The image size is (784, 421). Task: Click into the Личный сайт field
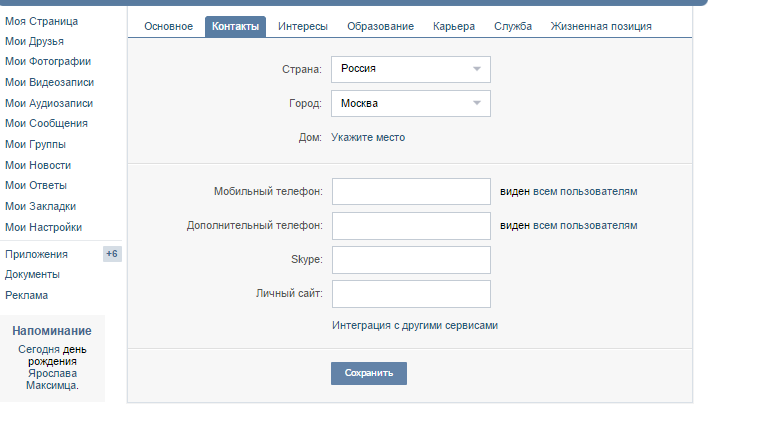point(412,294)
